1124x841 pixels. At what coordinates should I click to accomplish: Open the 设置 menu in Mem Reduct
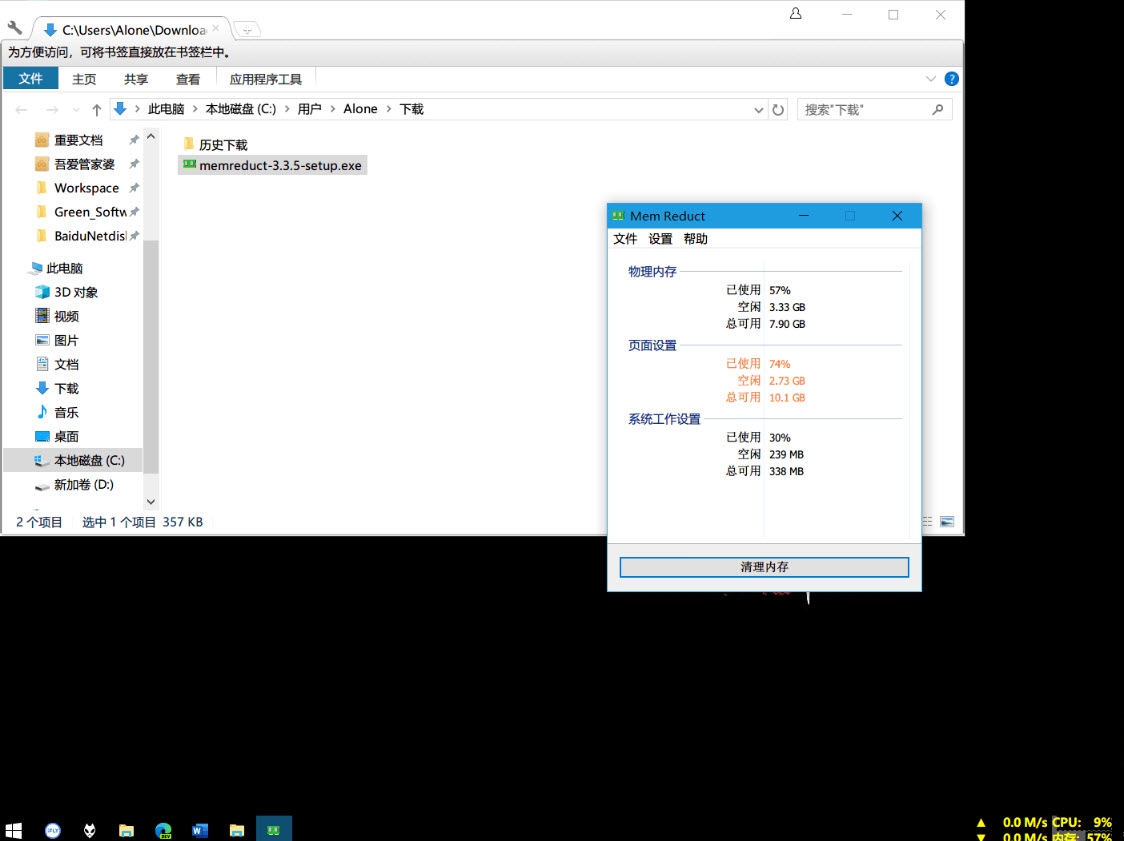tap(660, 239)
